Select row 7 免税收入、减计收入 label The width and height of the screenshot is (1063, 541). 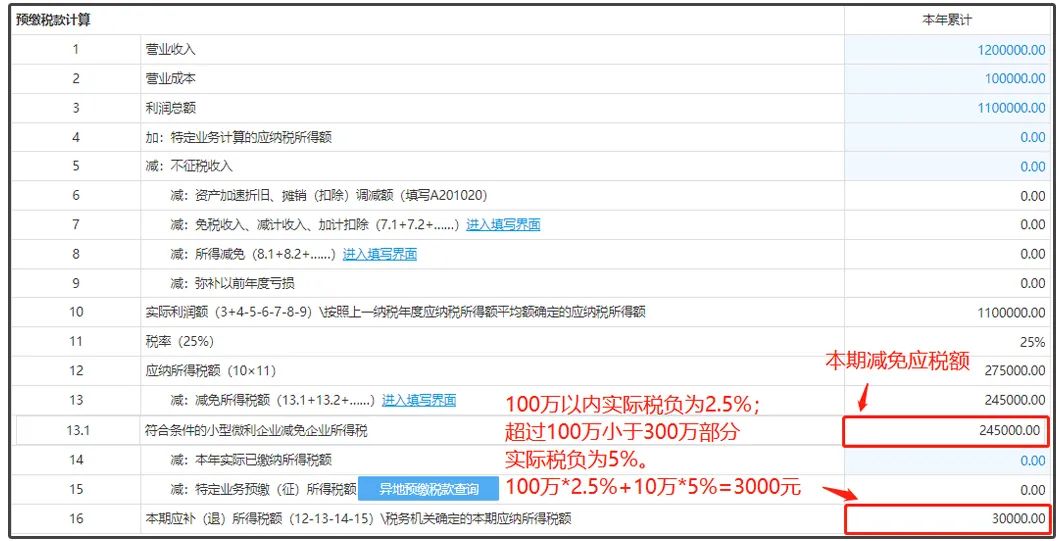tap(315, 224)
